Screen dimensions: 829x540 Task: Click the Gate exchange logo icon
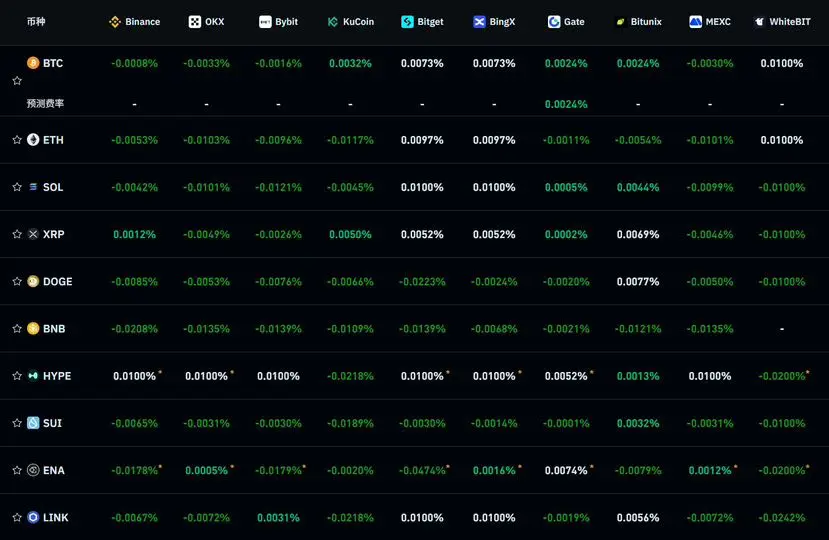pyautogui.click(x=554, y=22)
